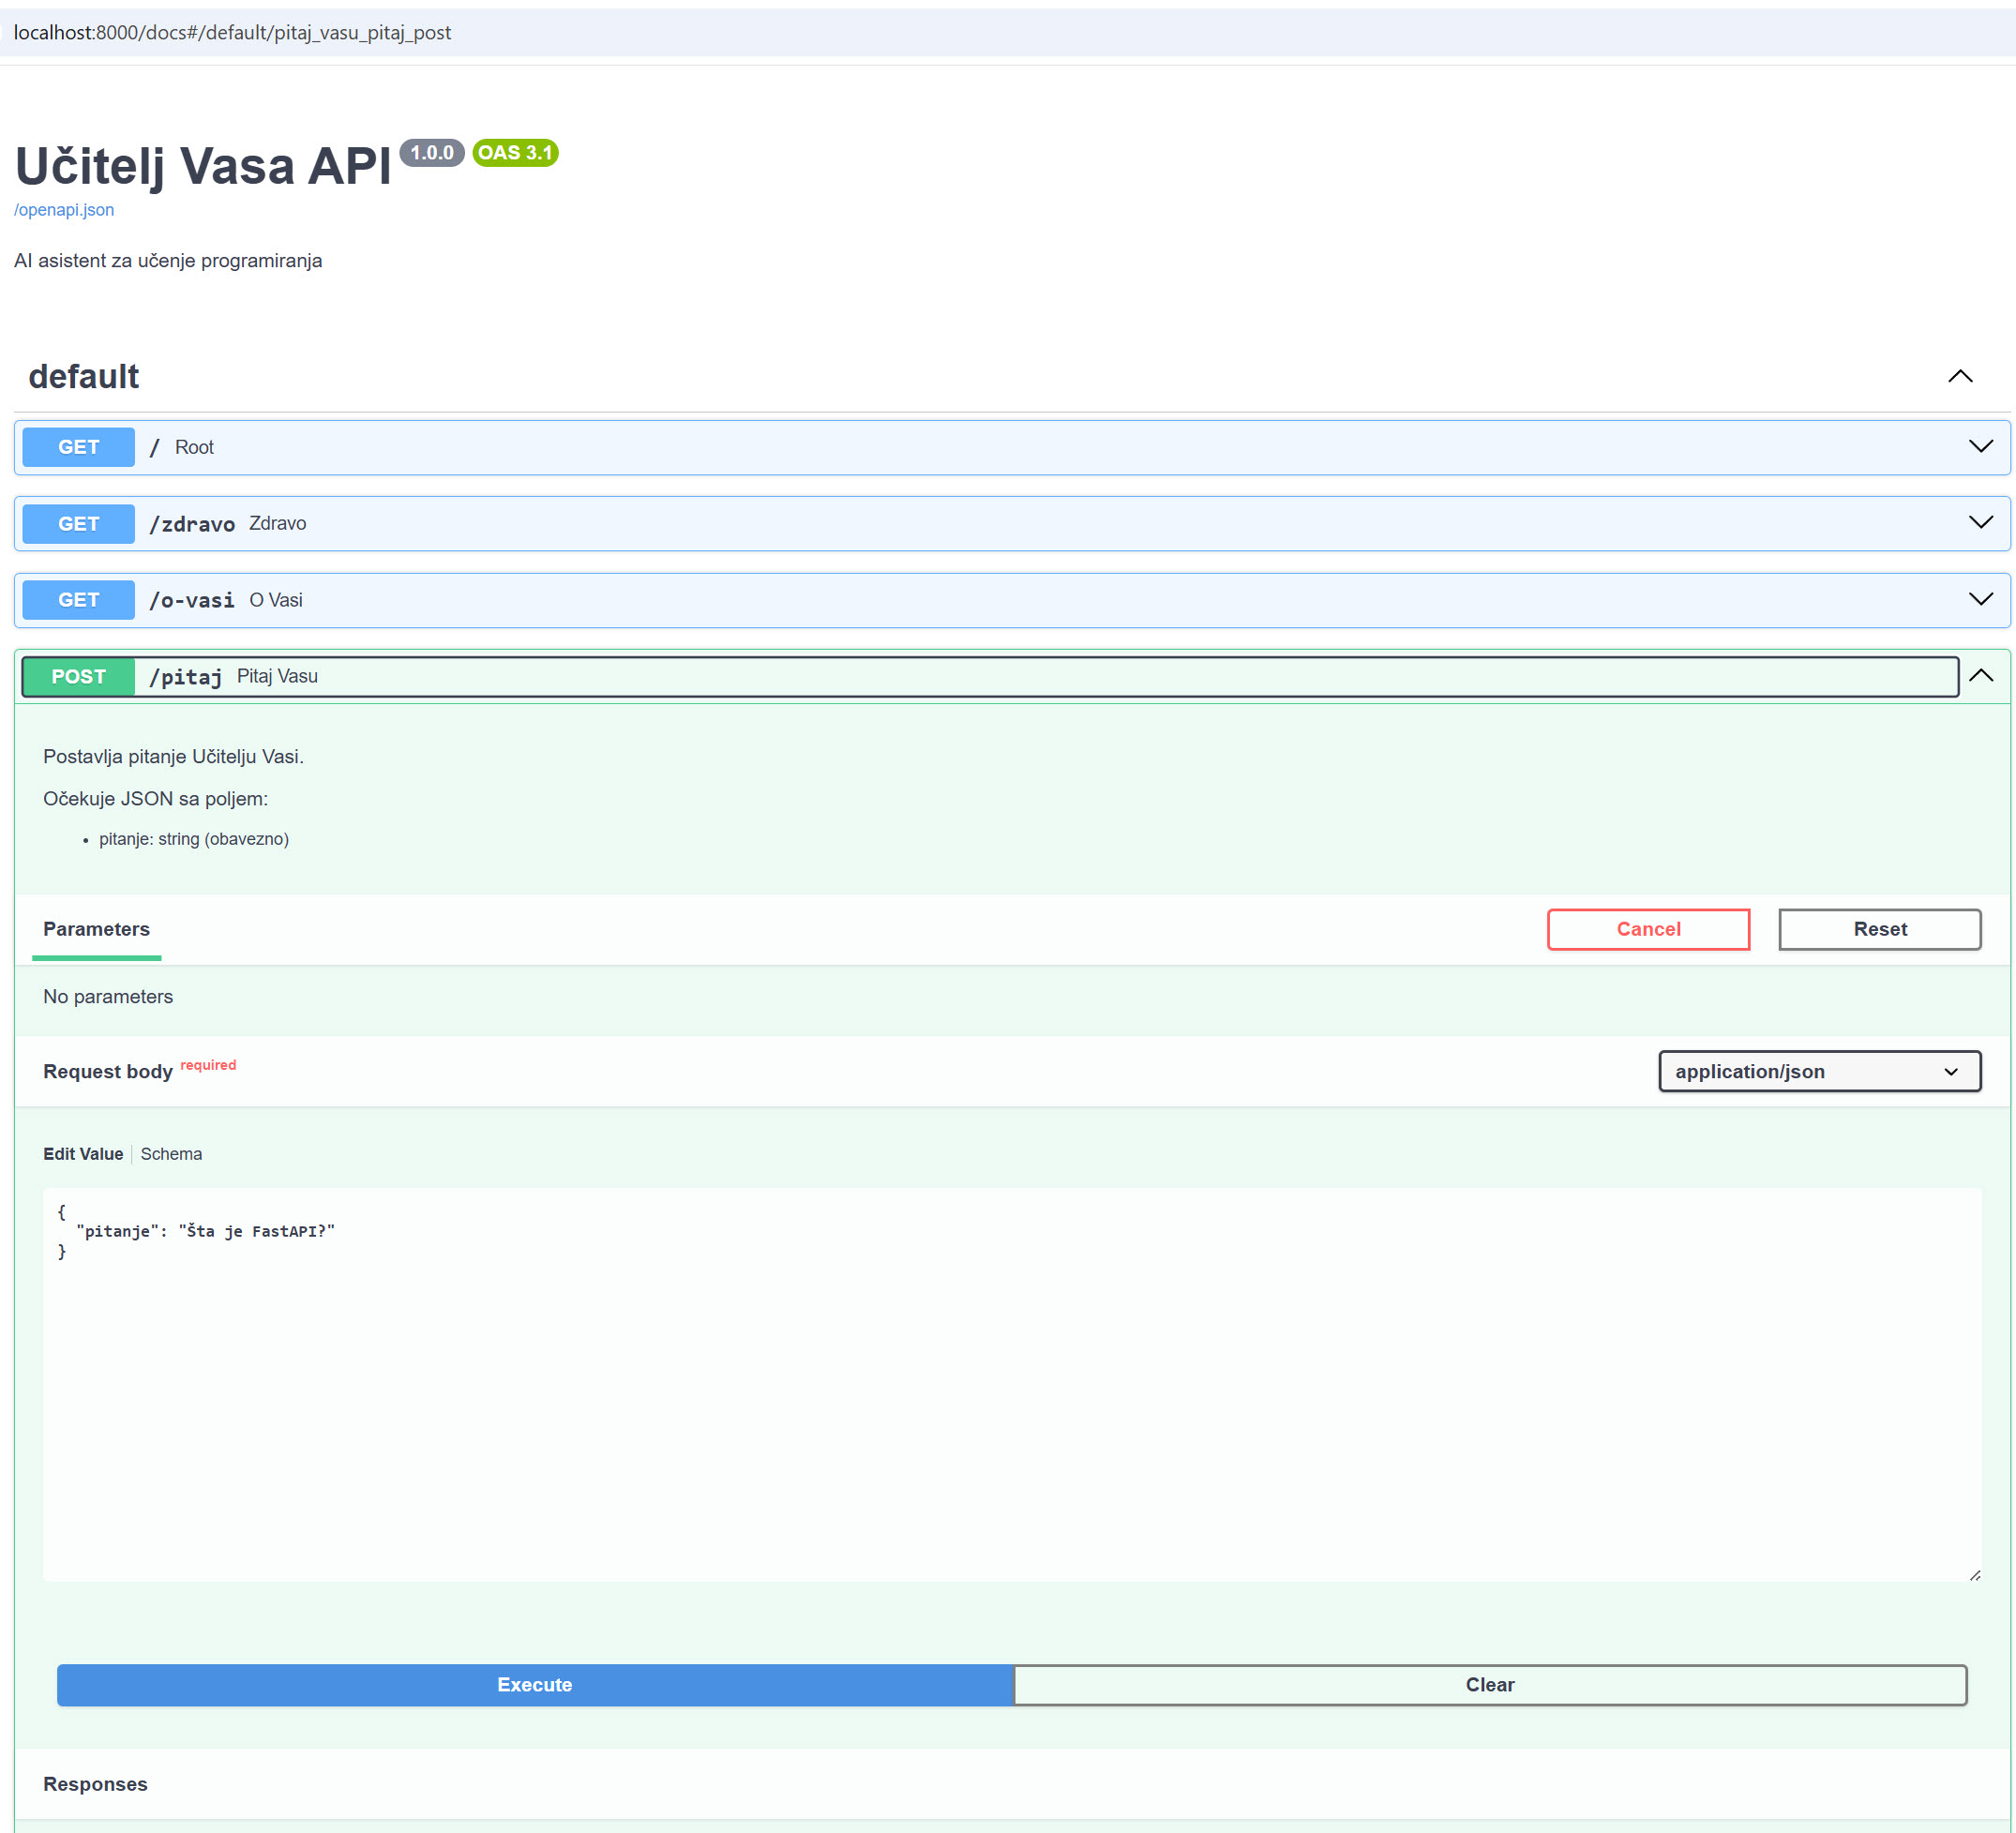This screenshot has width=2016, height=1833.
Task: Click the GET badge for Root
Action: tap(78, 447)
